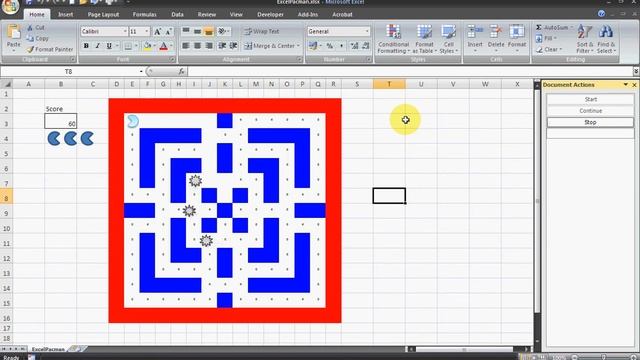This screenshot has width=640, height=360.
Task: Click Accounting Number Format icon
Action: pyautogui.click(x=313, y=46)
